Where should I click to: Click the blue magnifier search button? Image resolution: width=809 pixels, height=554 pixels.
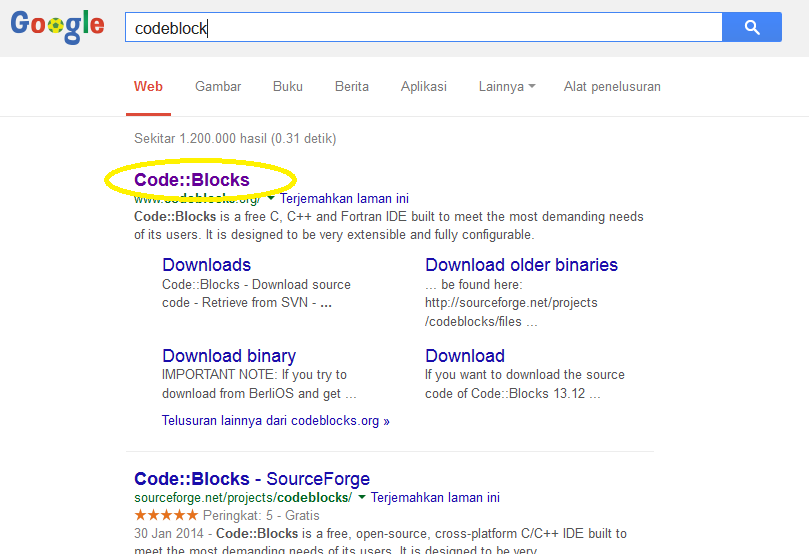click(x=752, y=27)
